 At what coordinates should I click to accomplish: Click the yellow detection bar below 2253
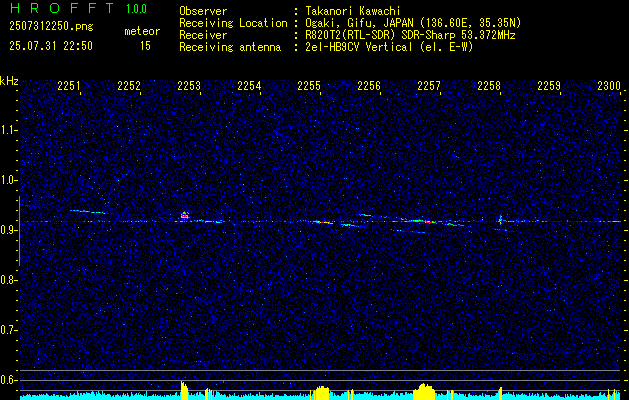tap(184, 391)
